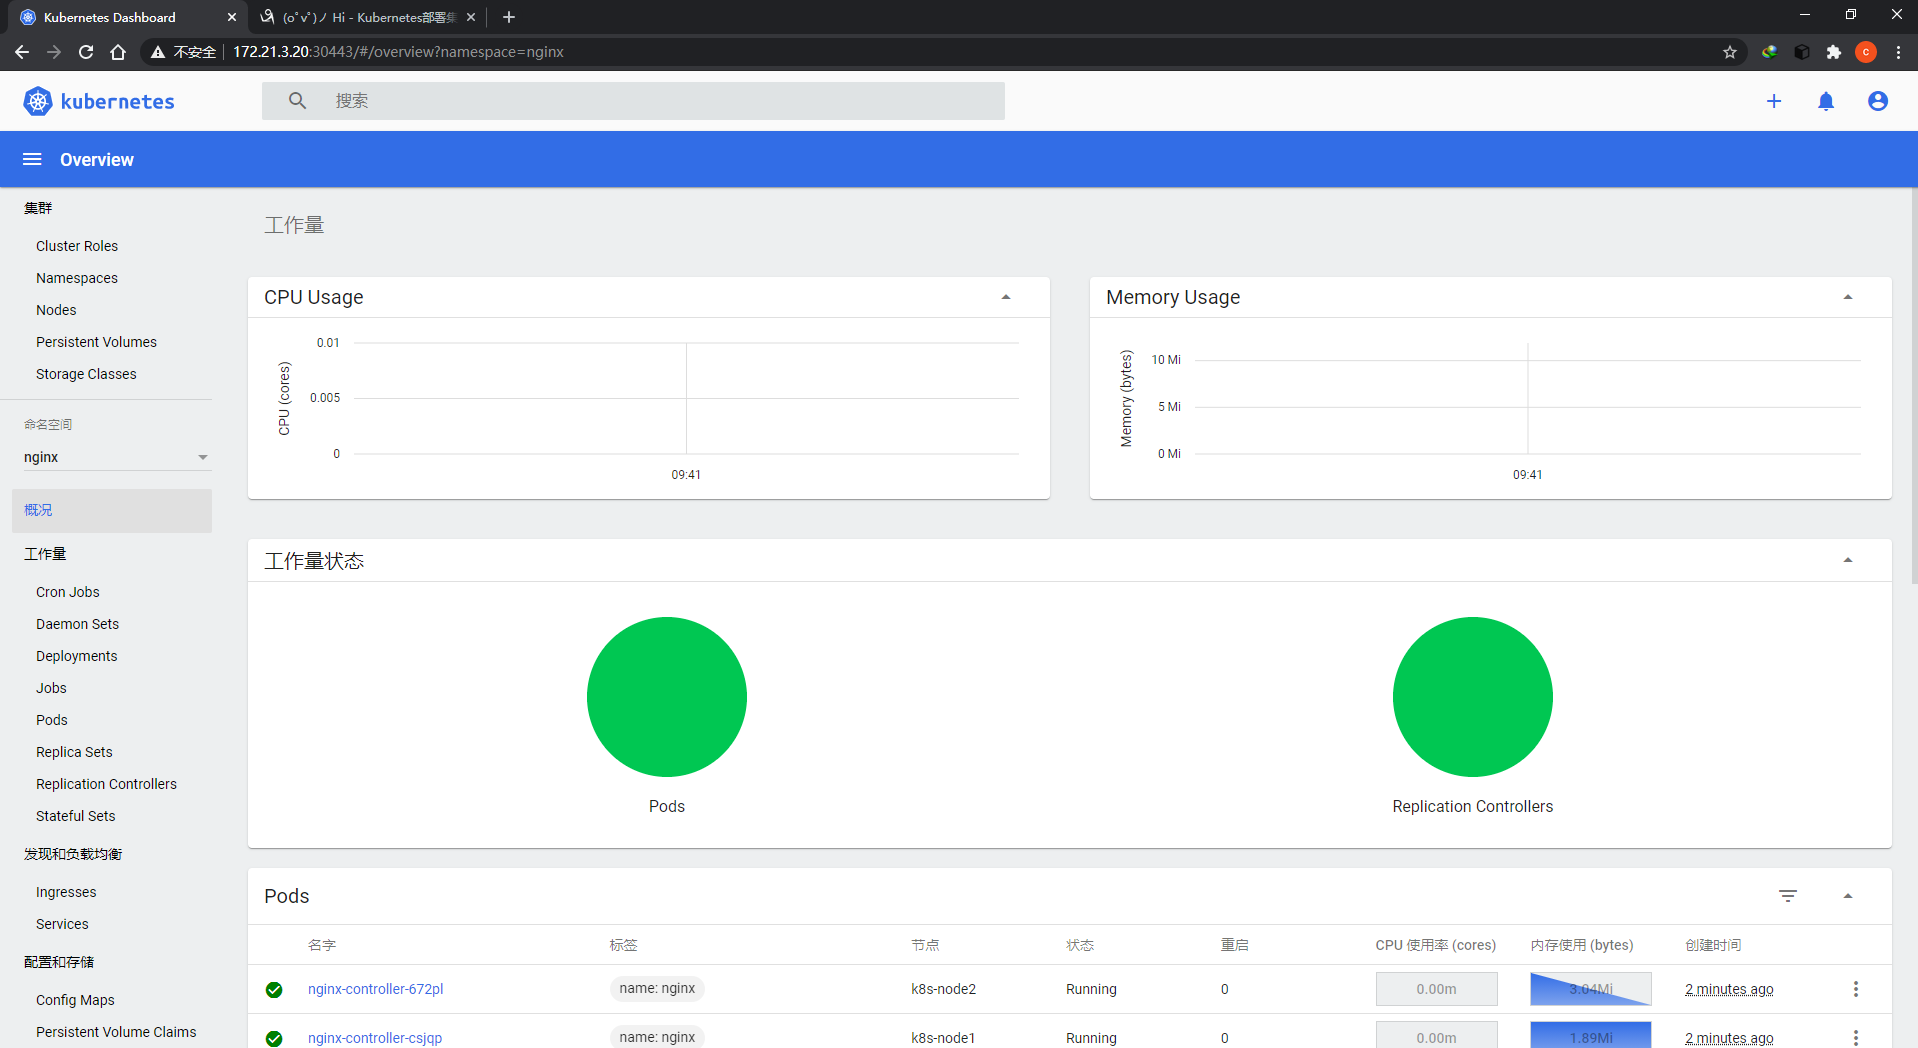Open Replication Controllers in sidebar
The height and width of the screenshot is (1048, 1918).
click(x=106, y=784)
